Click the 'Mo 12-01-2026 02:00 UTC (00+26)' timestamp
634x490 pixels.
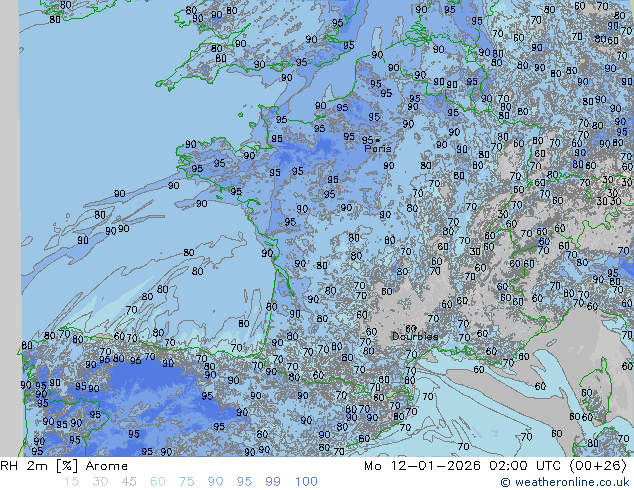point(495,466)
